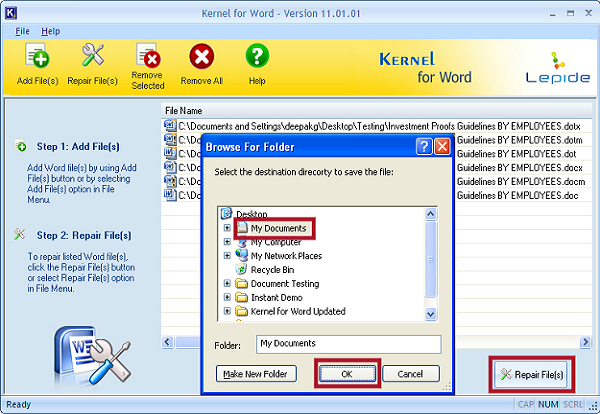This screenshot has height=414, width=600.
Task: Click the Step 2: Repair File(s) heading
Action: [x=84, y=235]
